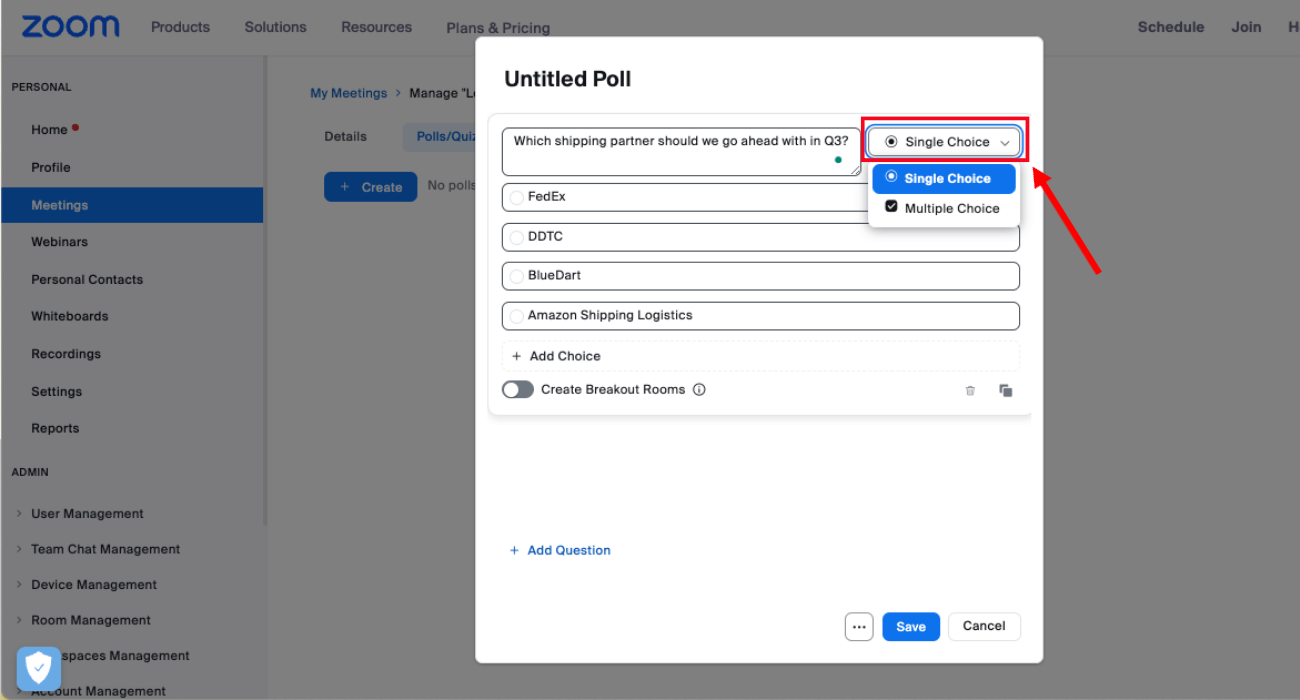Click the sidebar vertical scrollbar
1300x700 pixels.
pyautogui.click(x=265, y=290)
